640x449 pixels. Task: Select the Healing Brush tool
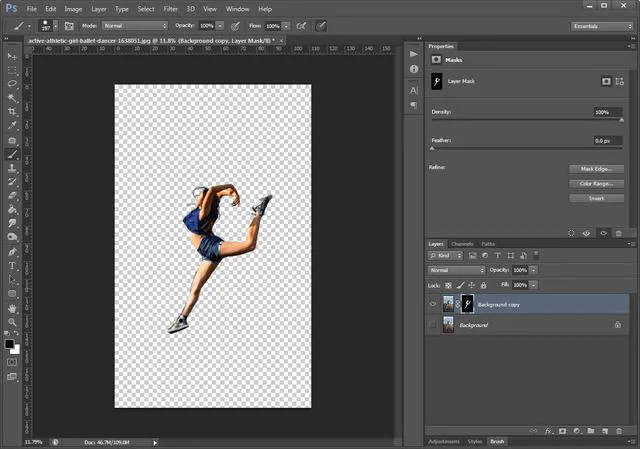click(x=12, y=141)
